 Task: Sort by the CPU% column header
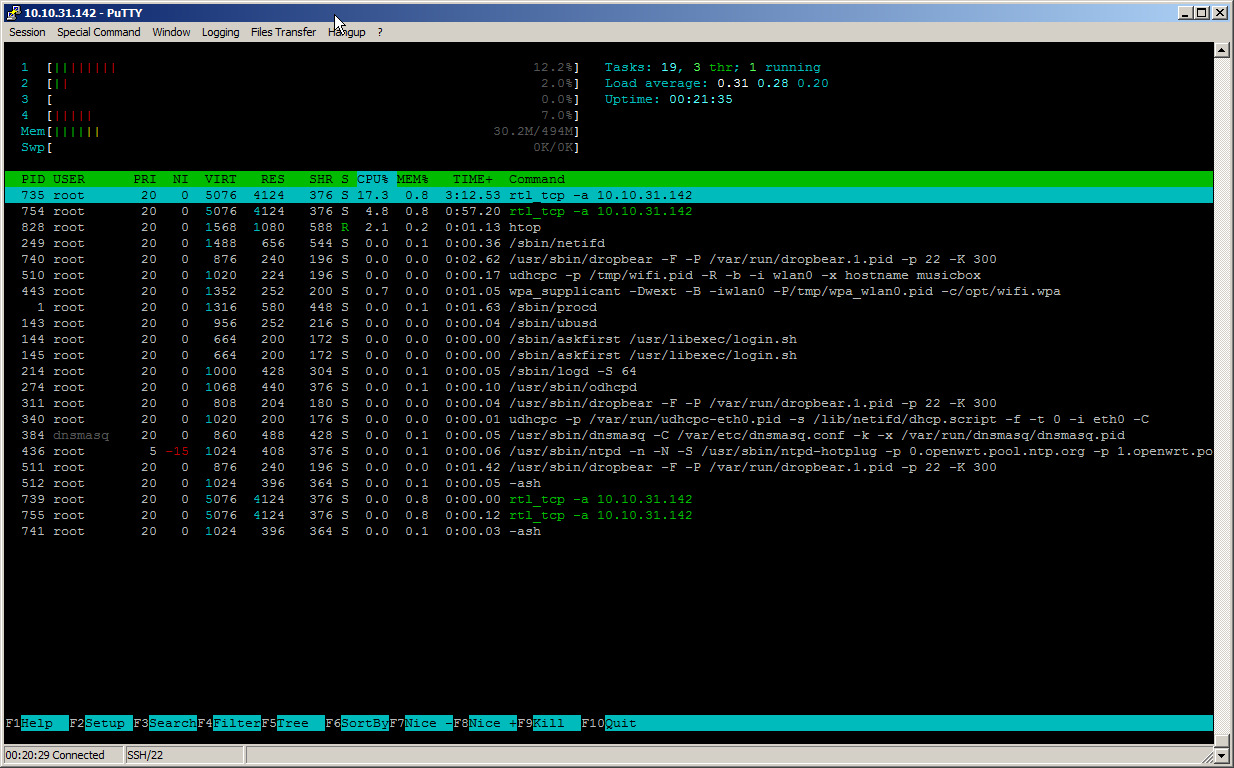click(x=373, y=179)
